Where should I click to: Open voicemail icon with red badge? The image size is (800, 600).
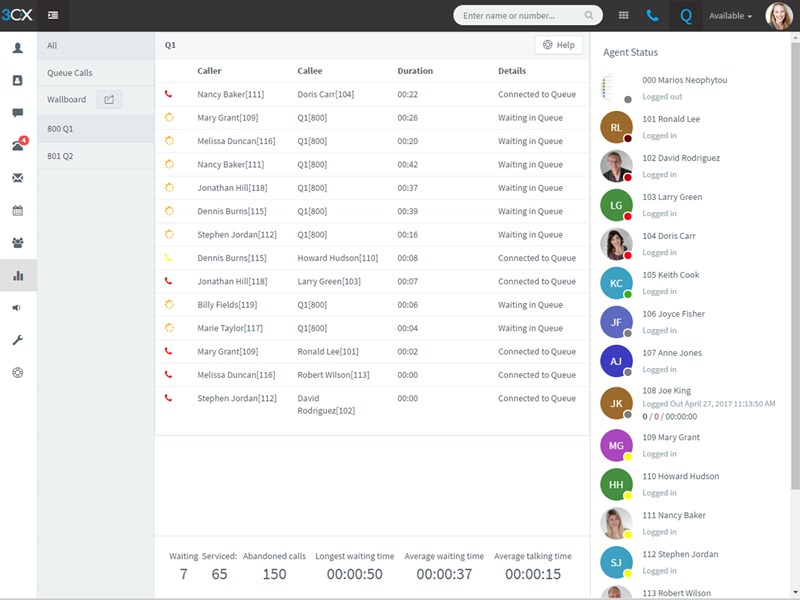pyautogui.click(x=18, y=145)
